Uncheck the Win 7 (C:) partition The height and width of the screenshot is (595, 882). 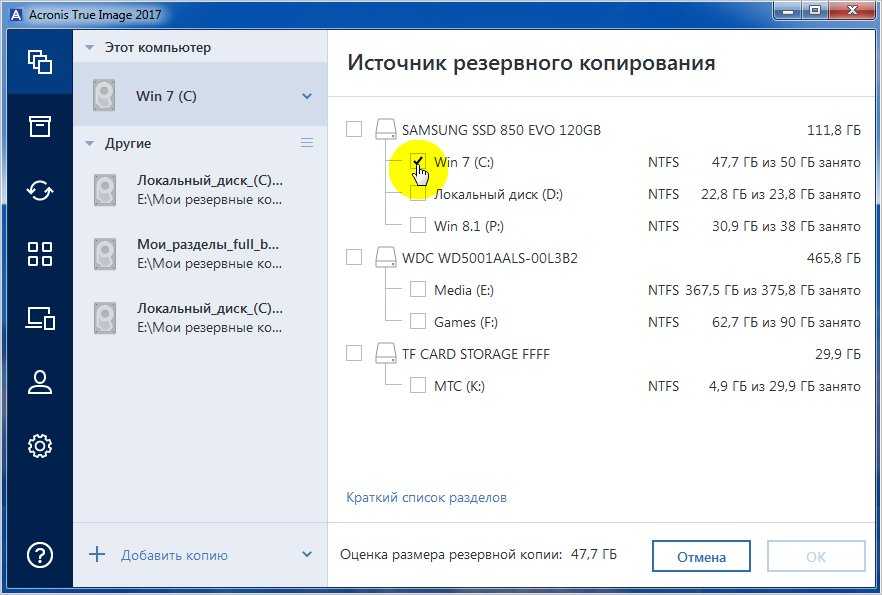[418, 162]
